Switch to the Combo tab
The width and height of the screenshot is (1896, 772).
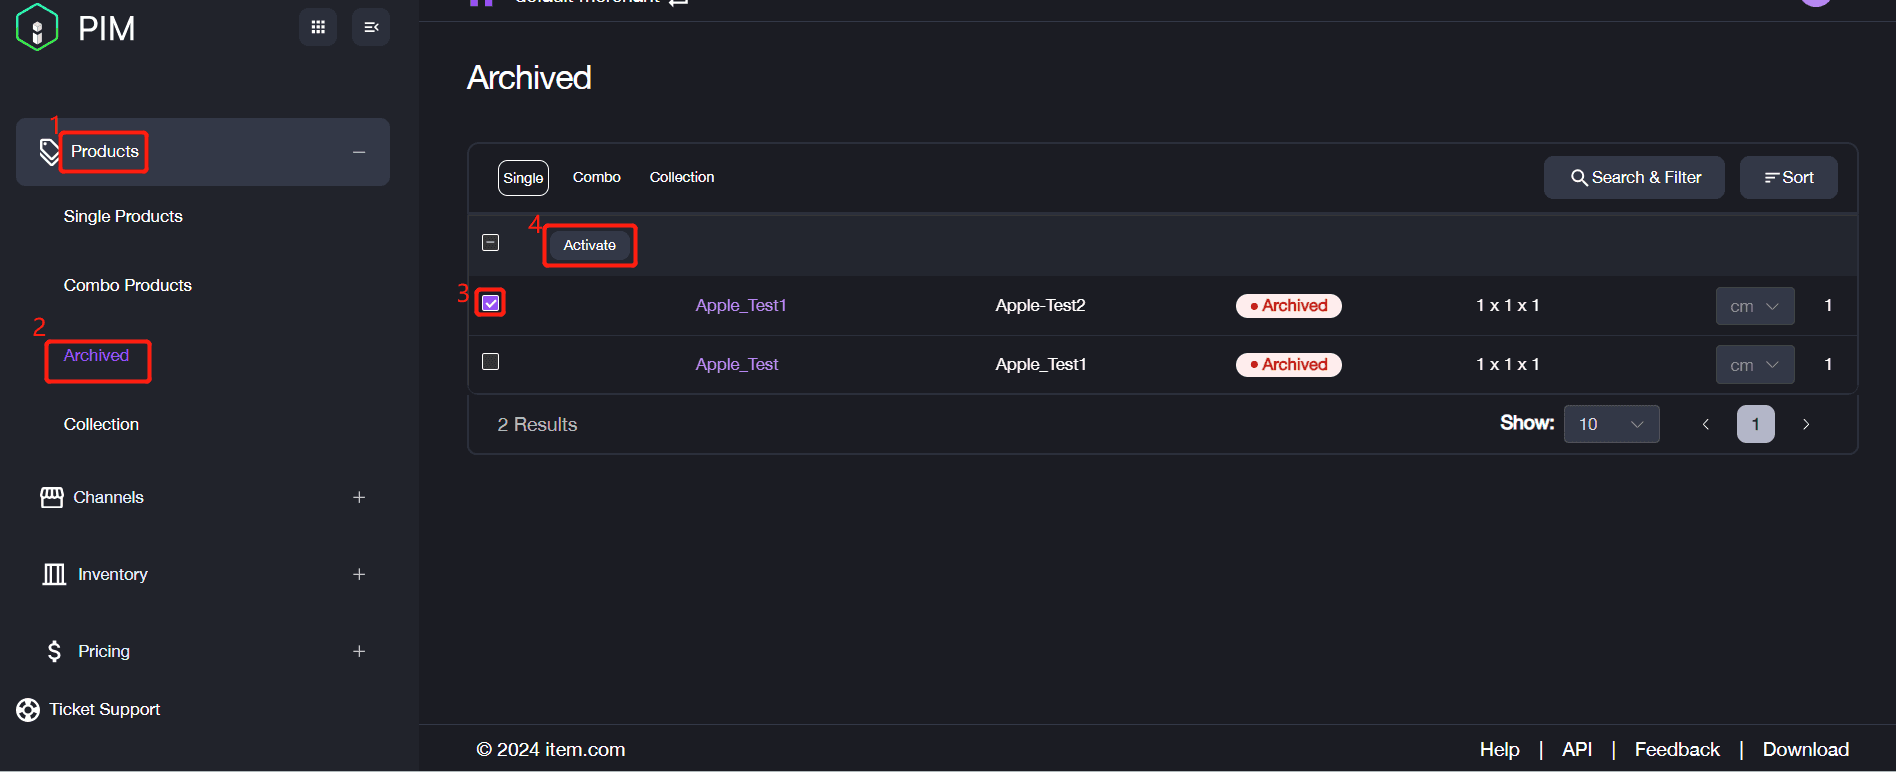pyautogui.click(x=597, y=177)
